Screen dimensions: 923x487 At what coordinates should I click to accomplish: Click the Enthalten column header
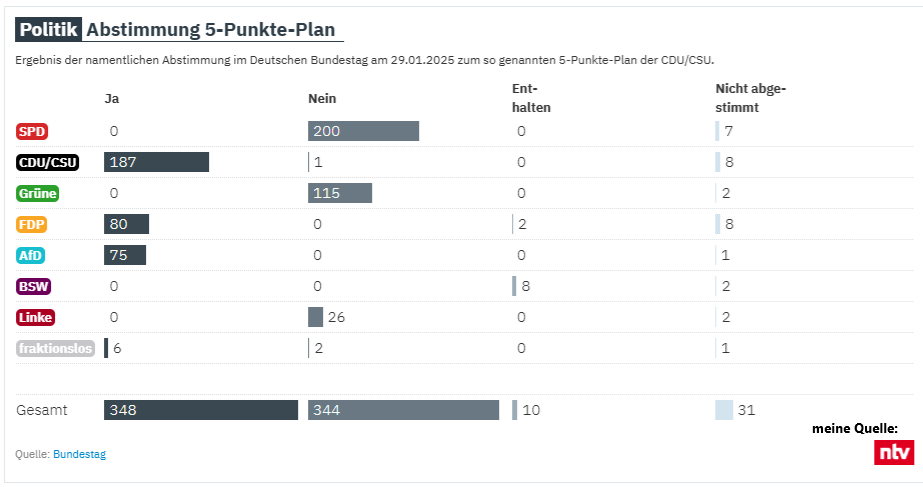coord(531,98)
